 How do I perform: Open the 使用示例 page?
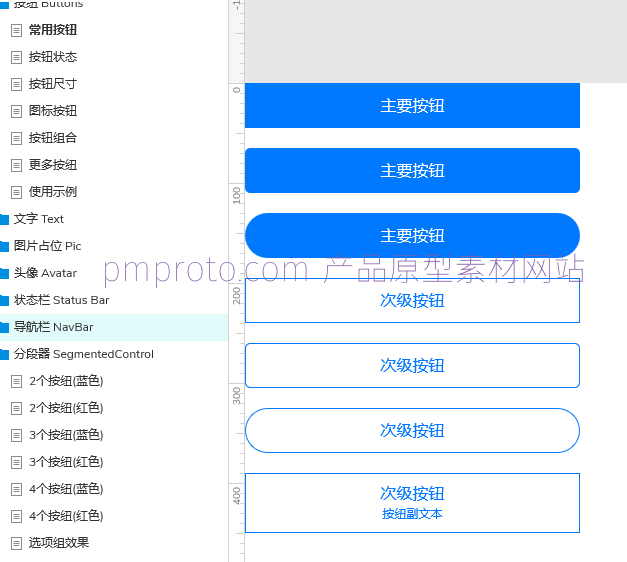pos(52,192)
